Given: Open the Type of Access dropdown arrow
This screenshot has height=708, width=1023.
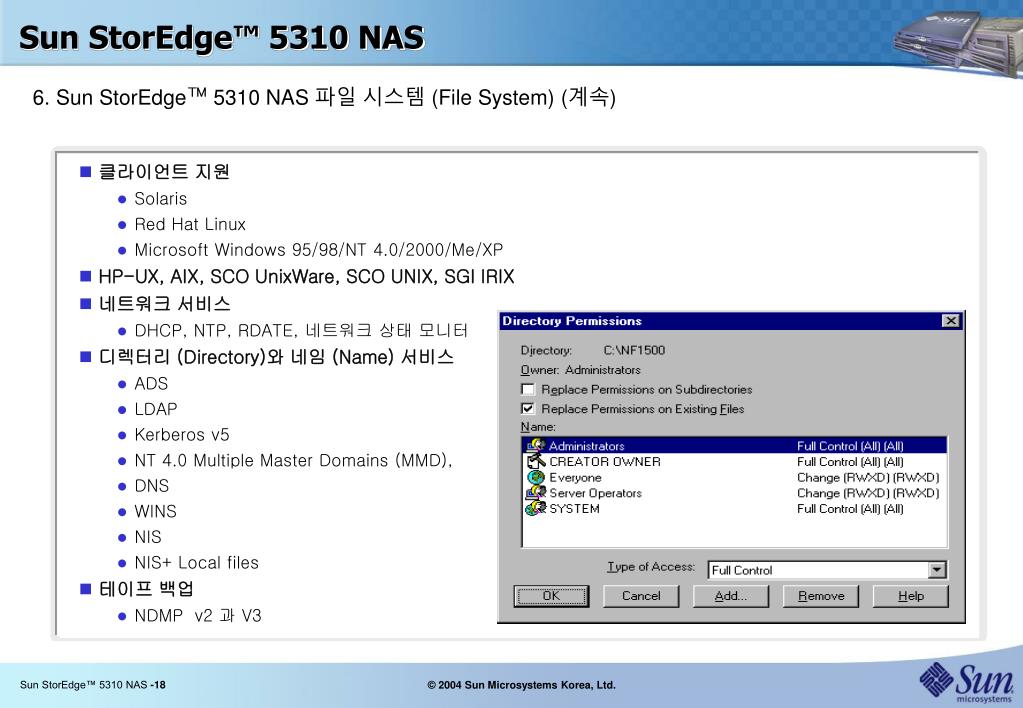Looking at the screenshot, I should [x=937, y=570].
